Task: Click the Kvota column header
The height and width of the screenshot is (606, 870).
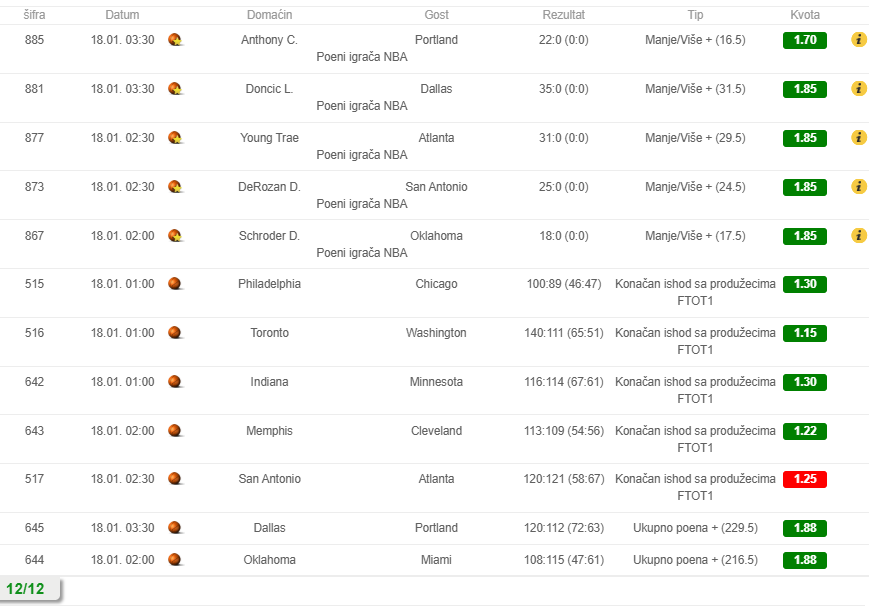Action: (x=805, y=15)
